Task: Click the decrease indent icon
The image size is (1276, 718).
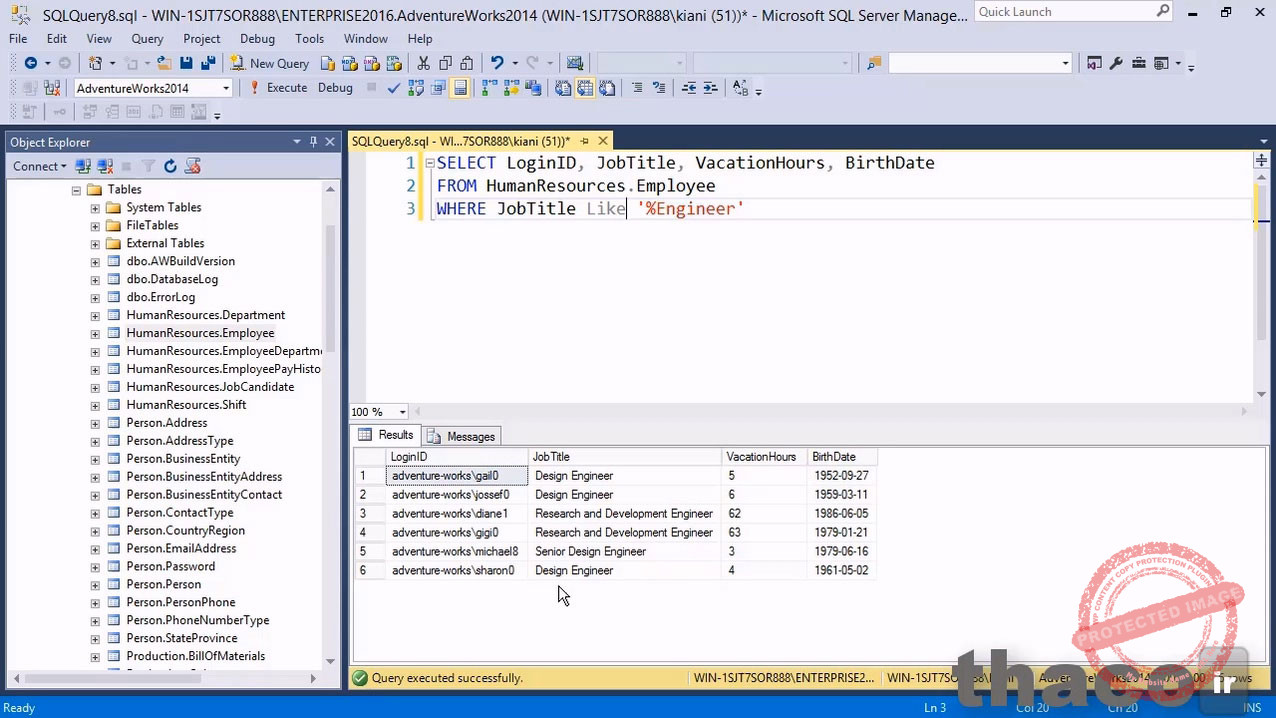Action: [689, 88]
